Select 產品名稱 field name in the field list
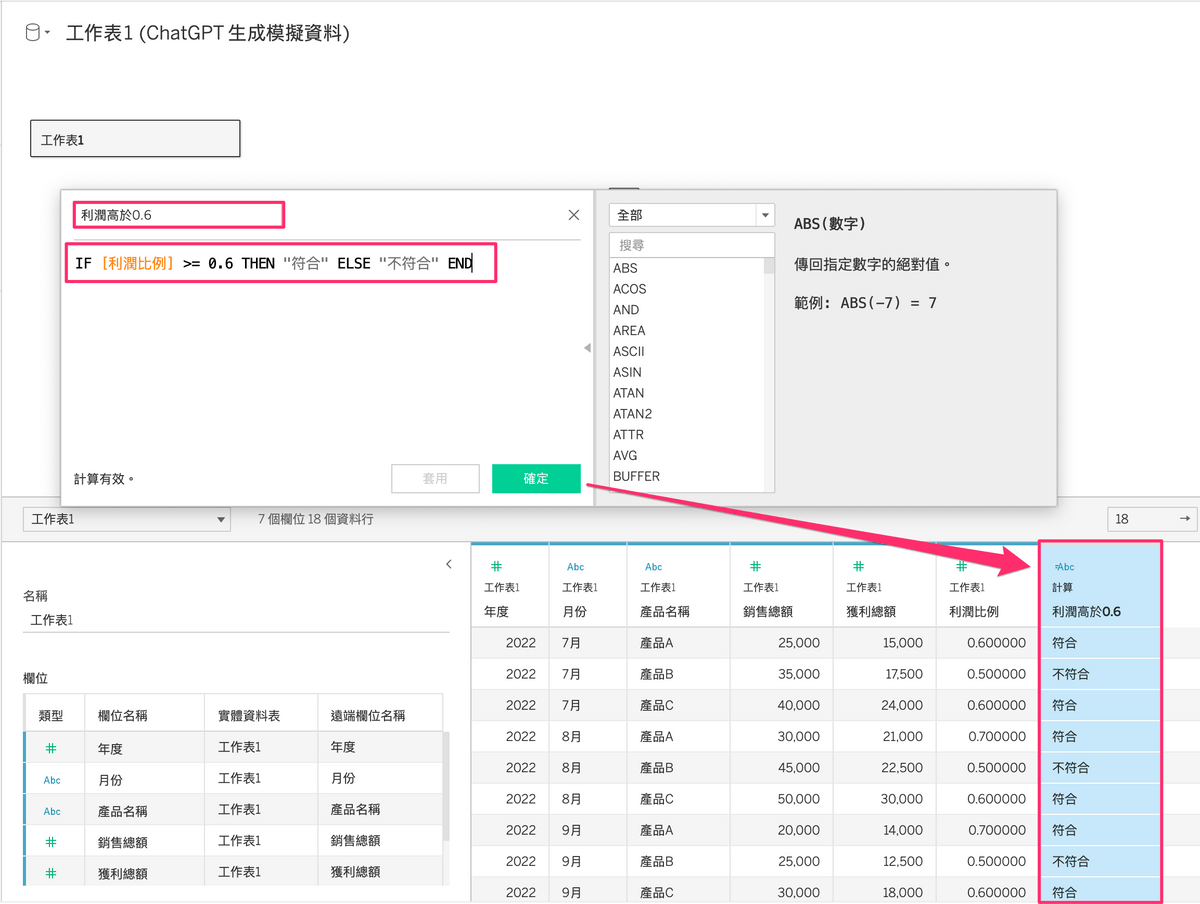The height and width of the screenshot is (904, 1200). pyautogui.click(x=122, y=811)
